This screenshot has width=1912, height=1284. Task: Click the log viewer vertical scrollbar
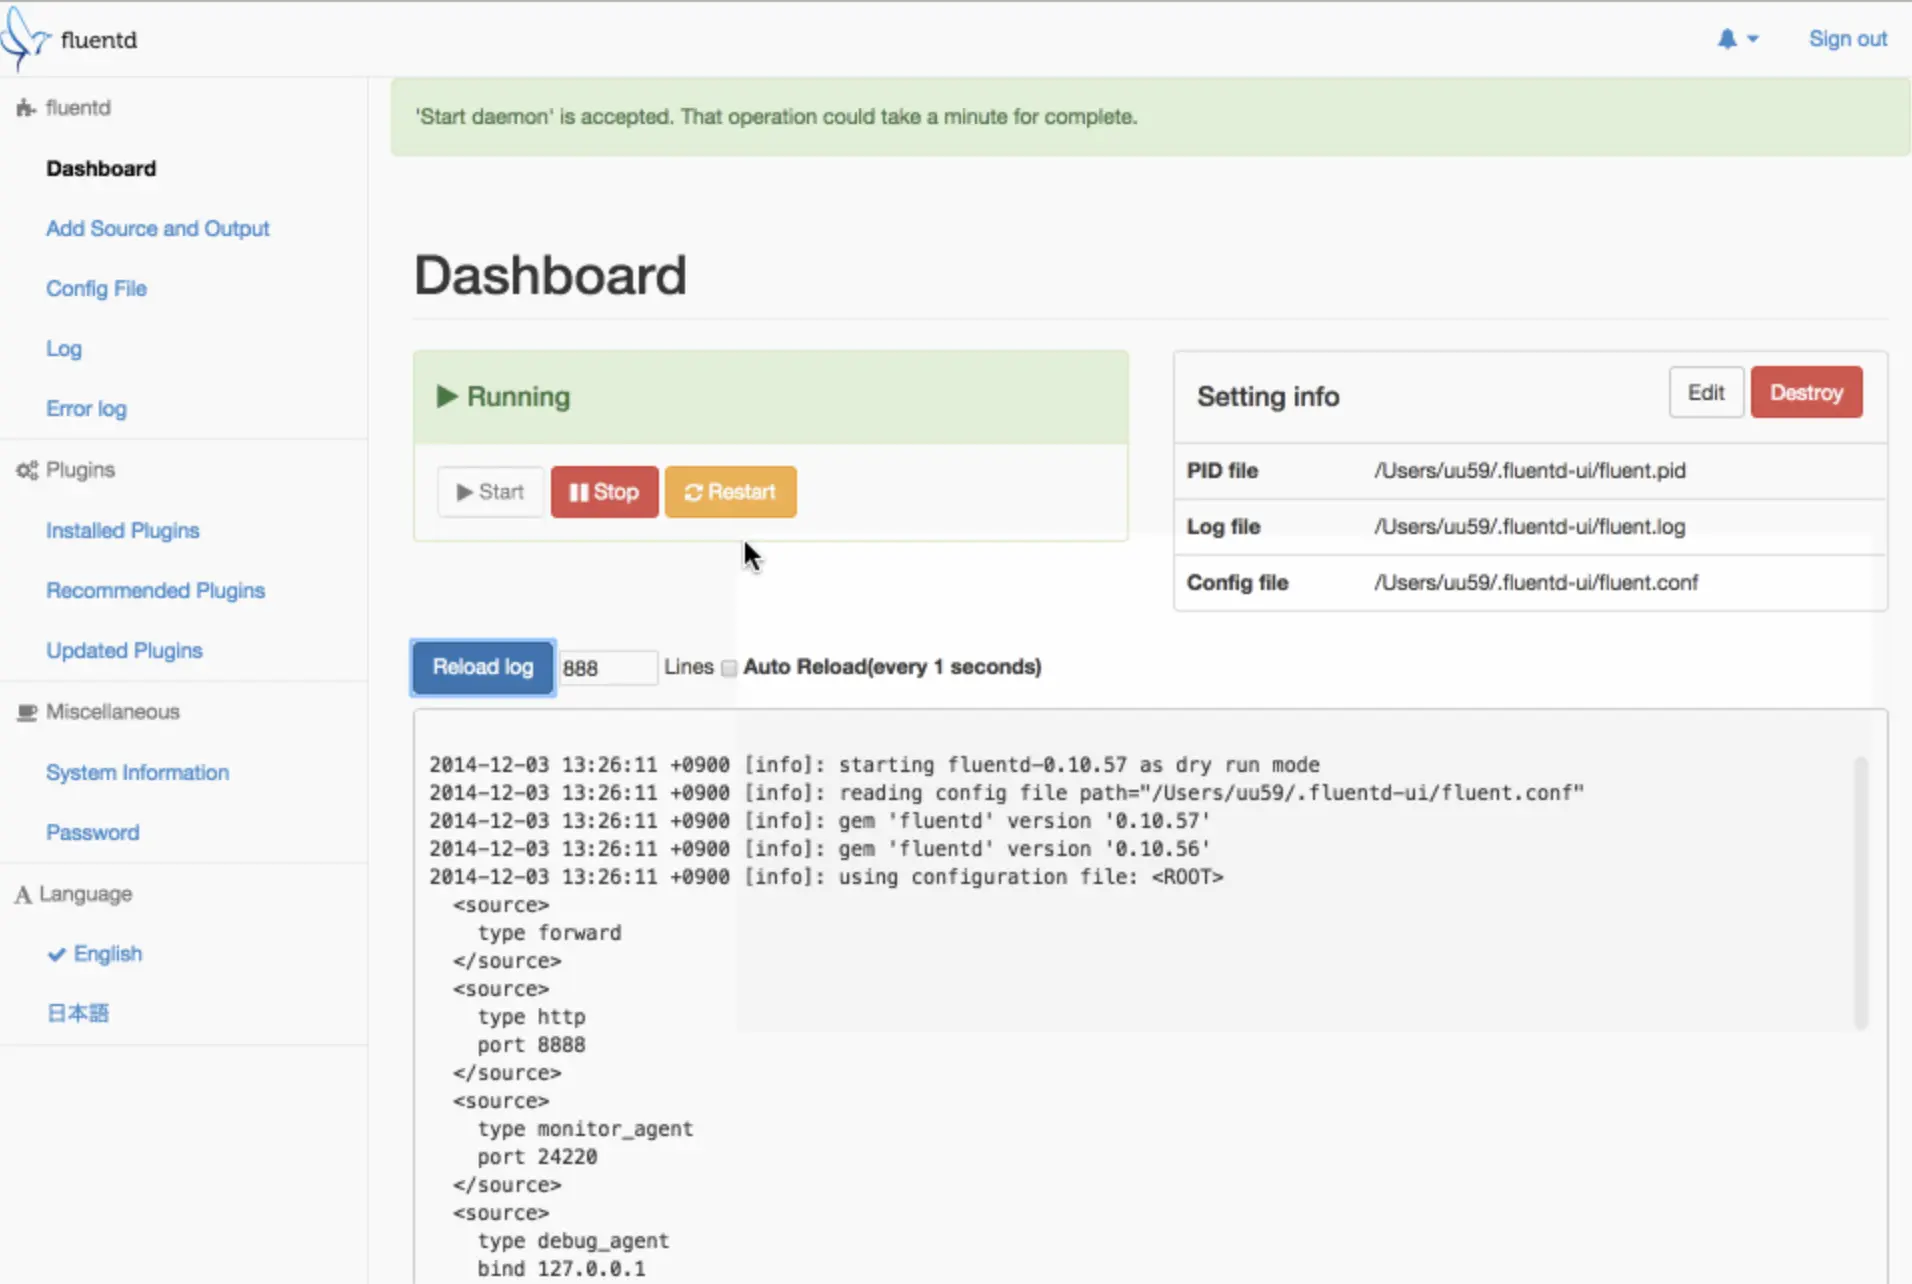1860,892
